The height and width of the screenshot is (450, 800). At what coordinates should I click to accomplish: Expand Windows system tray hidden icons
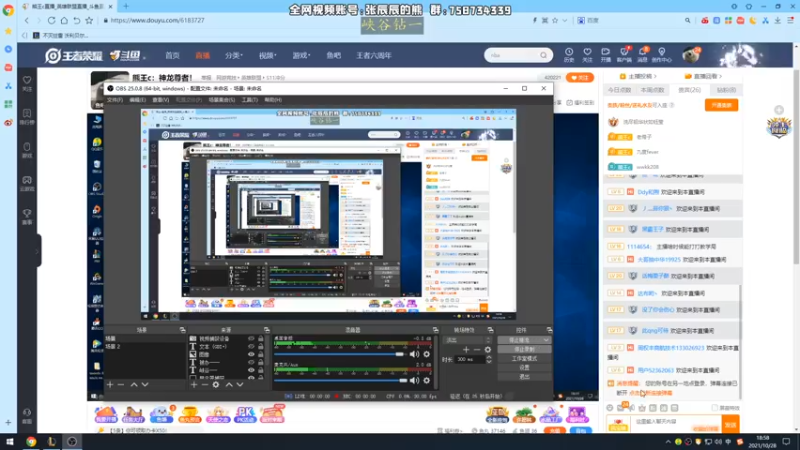click(x=668, y=442)
